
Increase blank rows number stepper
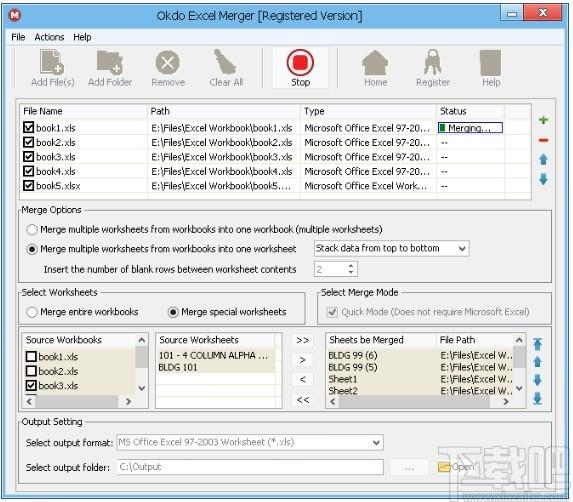(351, 266)
